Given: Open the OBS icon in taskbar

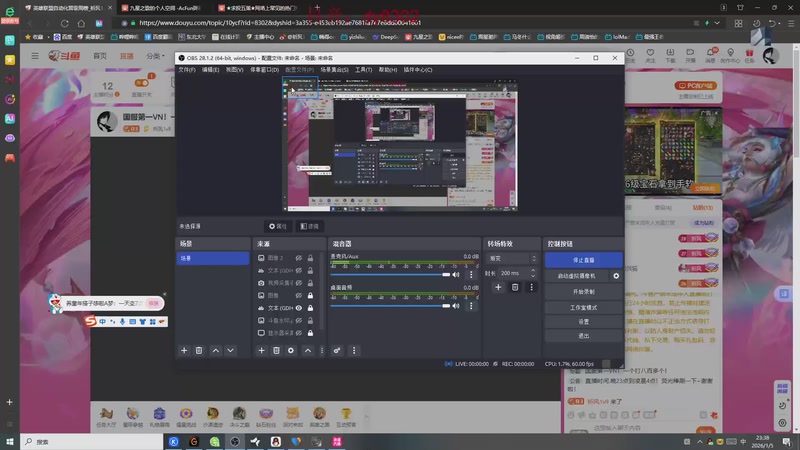Looking at the screenshot, I should [235, 441].
